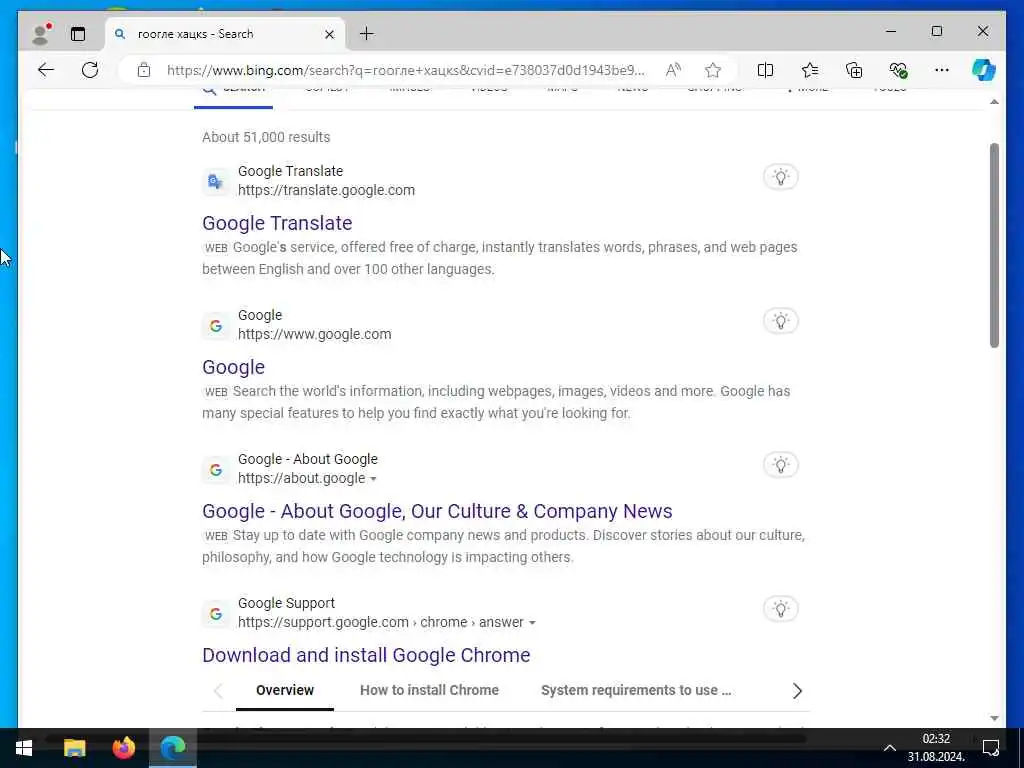Open Google - About Google, Our Culture link
This screenshot has height=768, width=1024.
(437, 511)
